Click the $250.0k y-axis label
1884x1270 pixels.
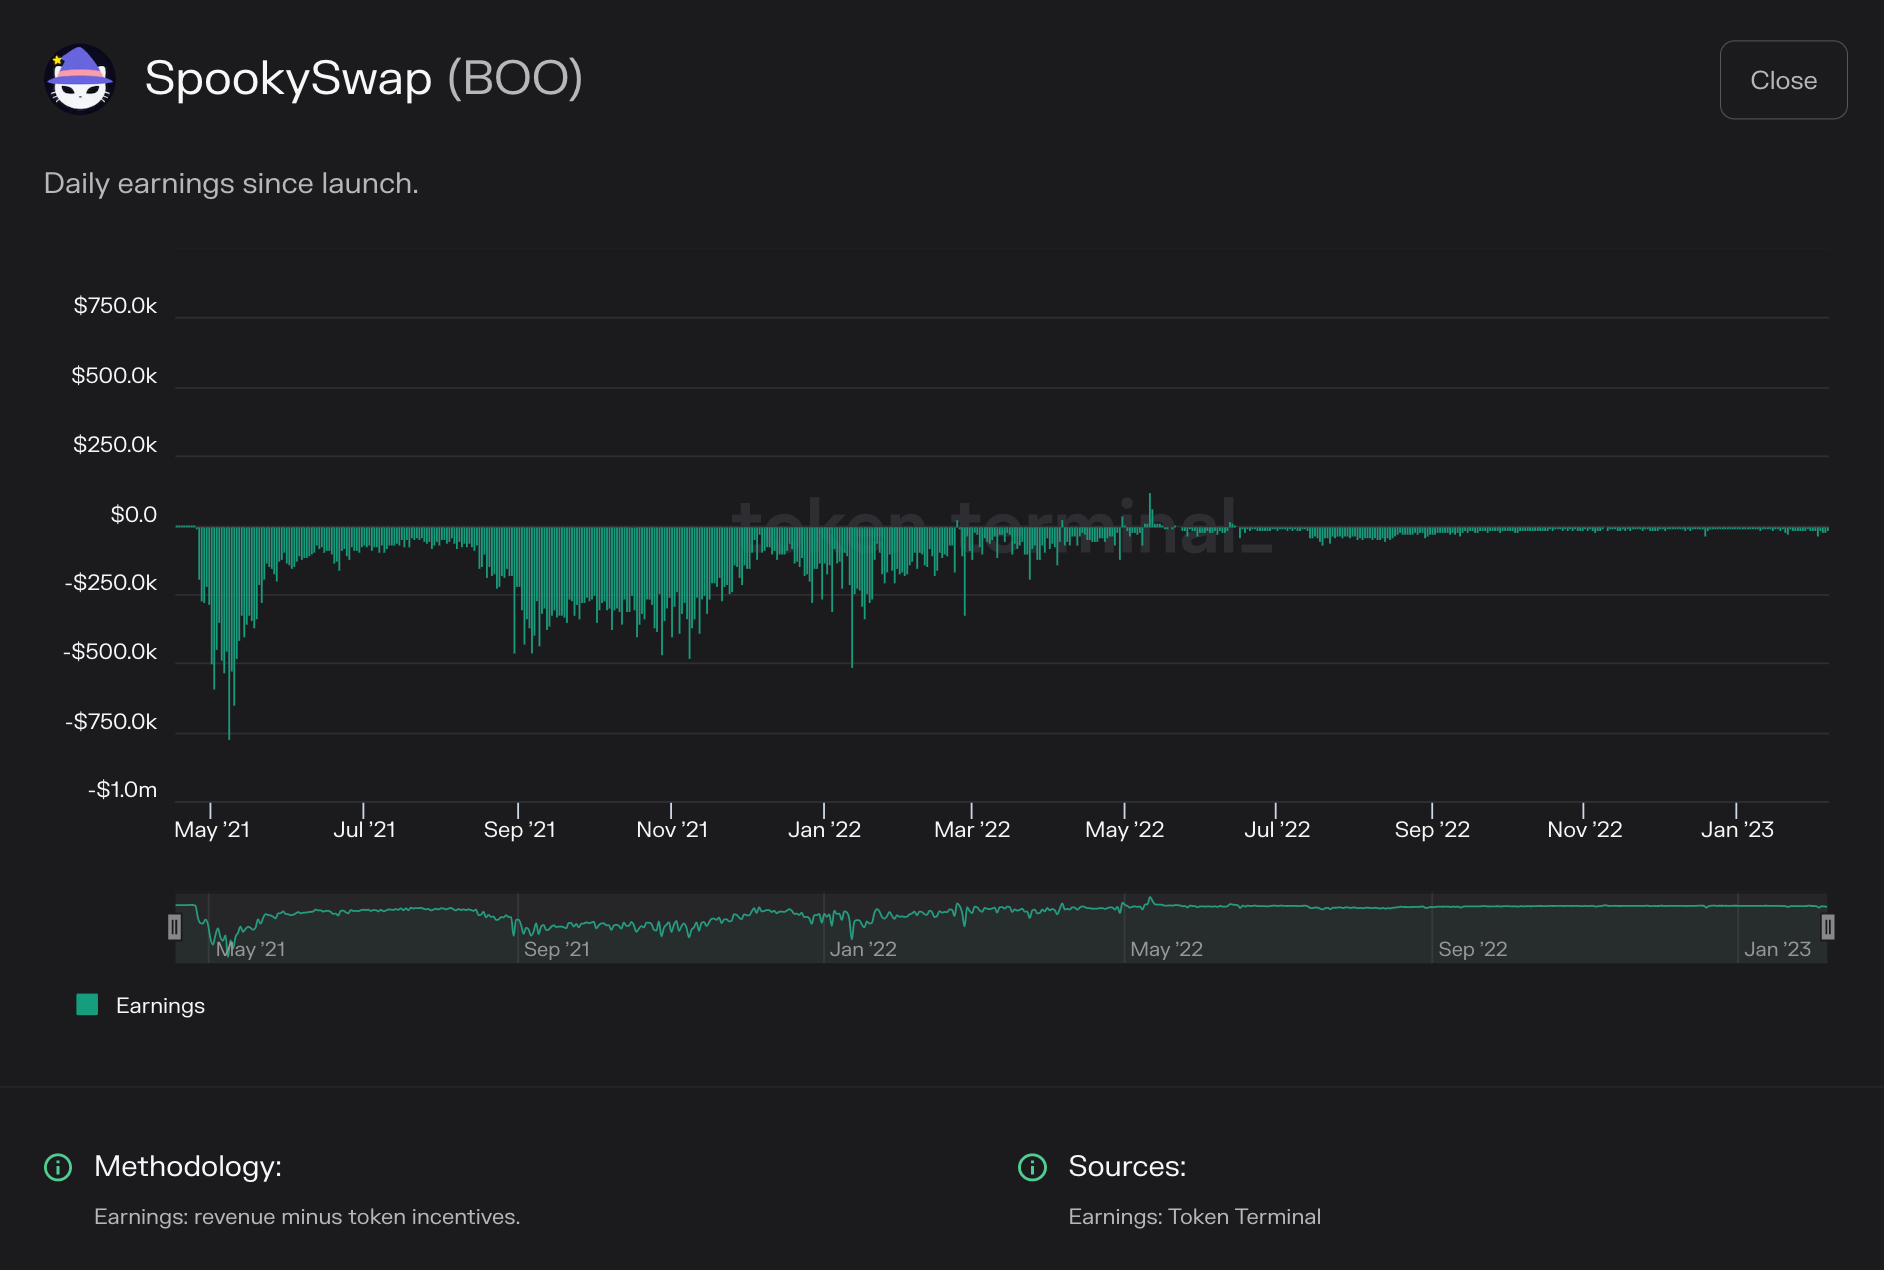pos(115,445)
